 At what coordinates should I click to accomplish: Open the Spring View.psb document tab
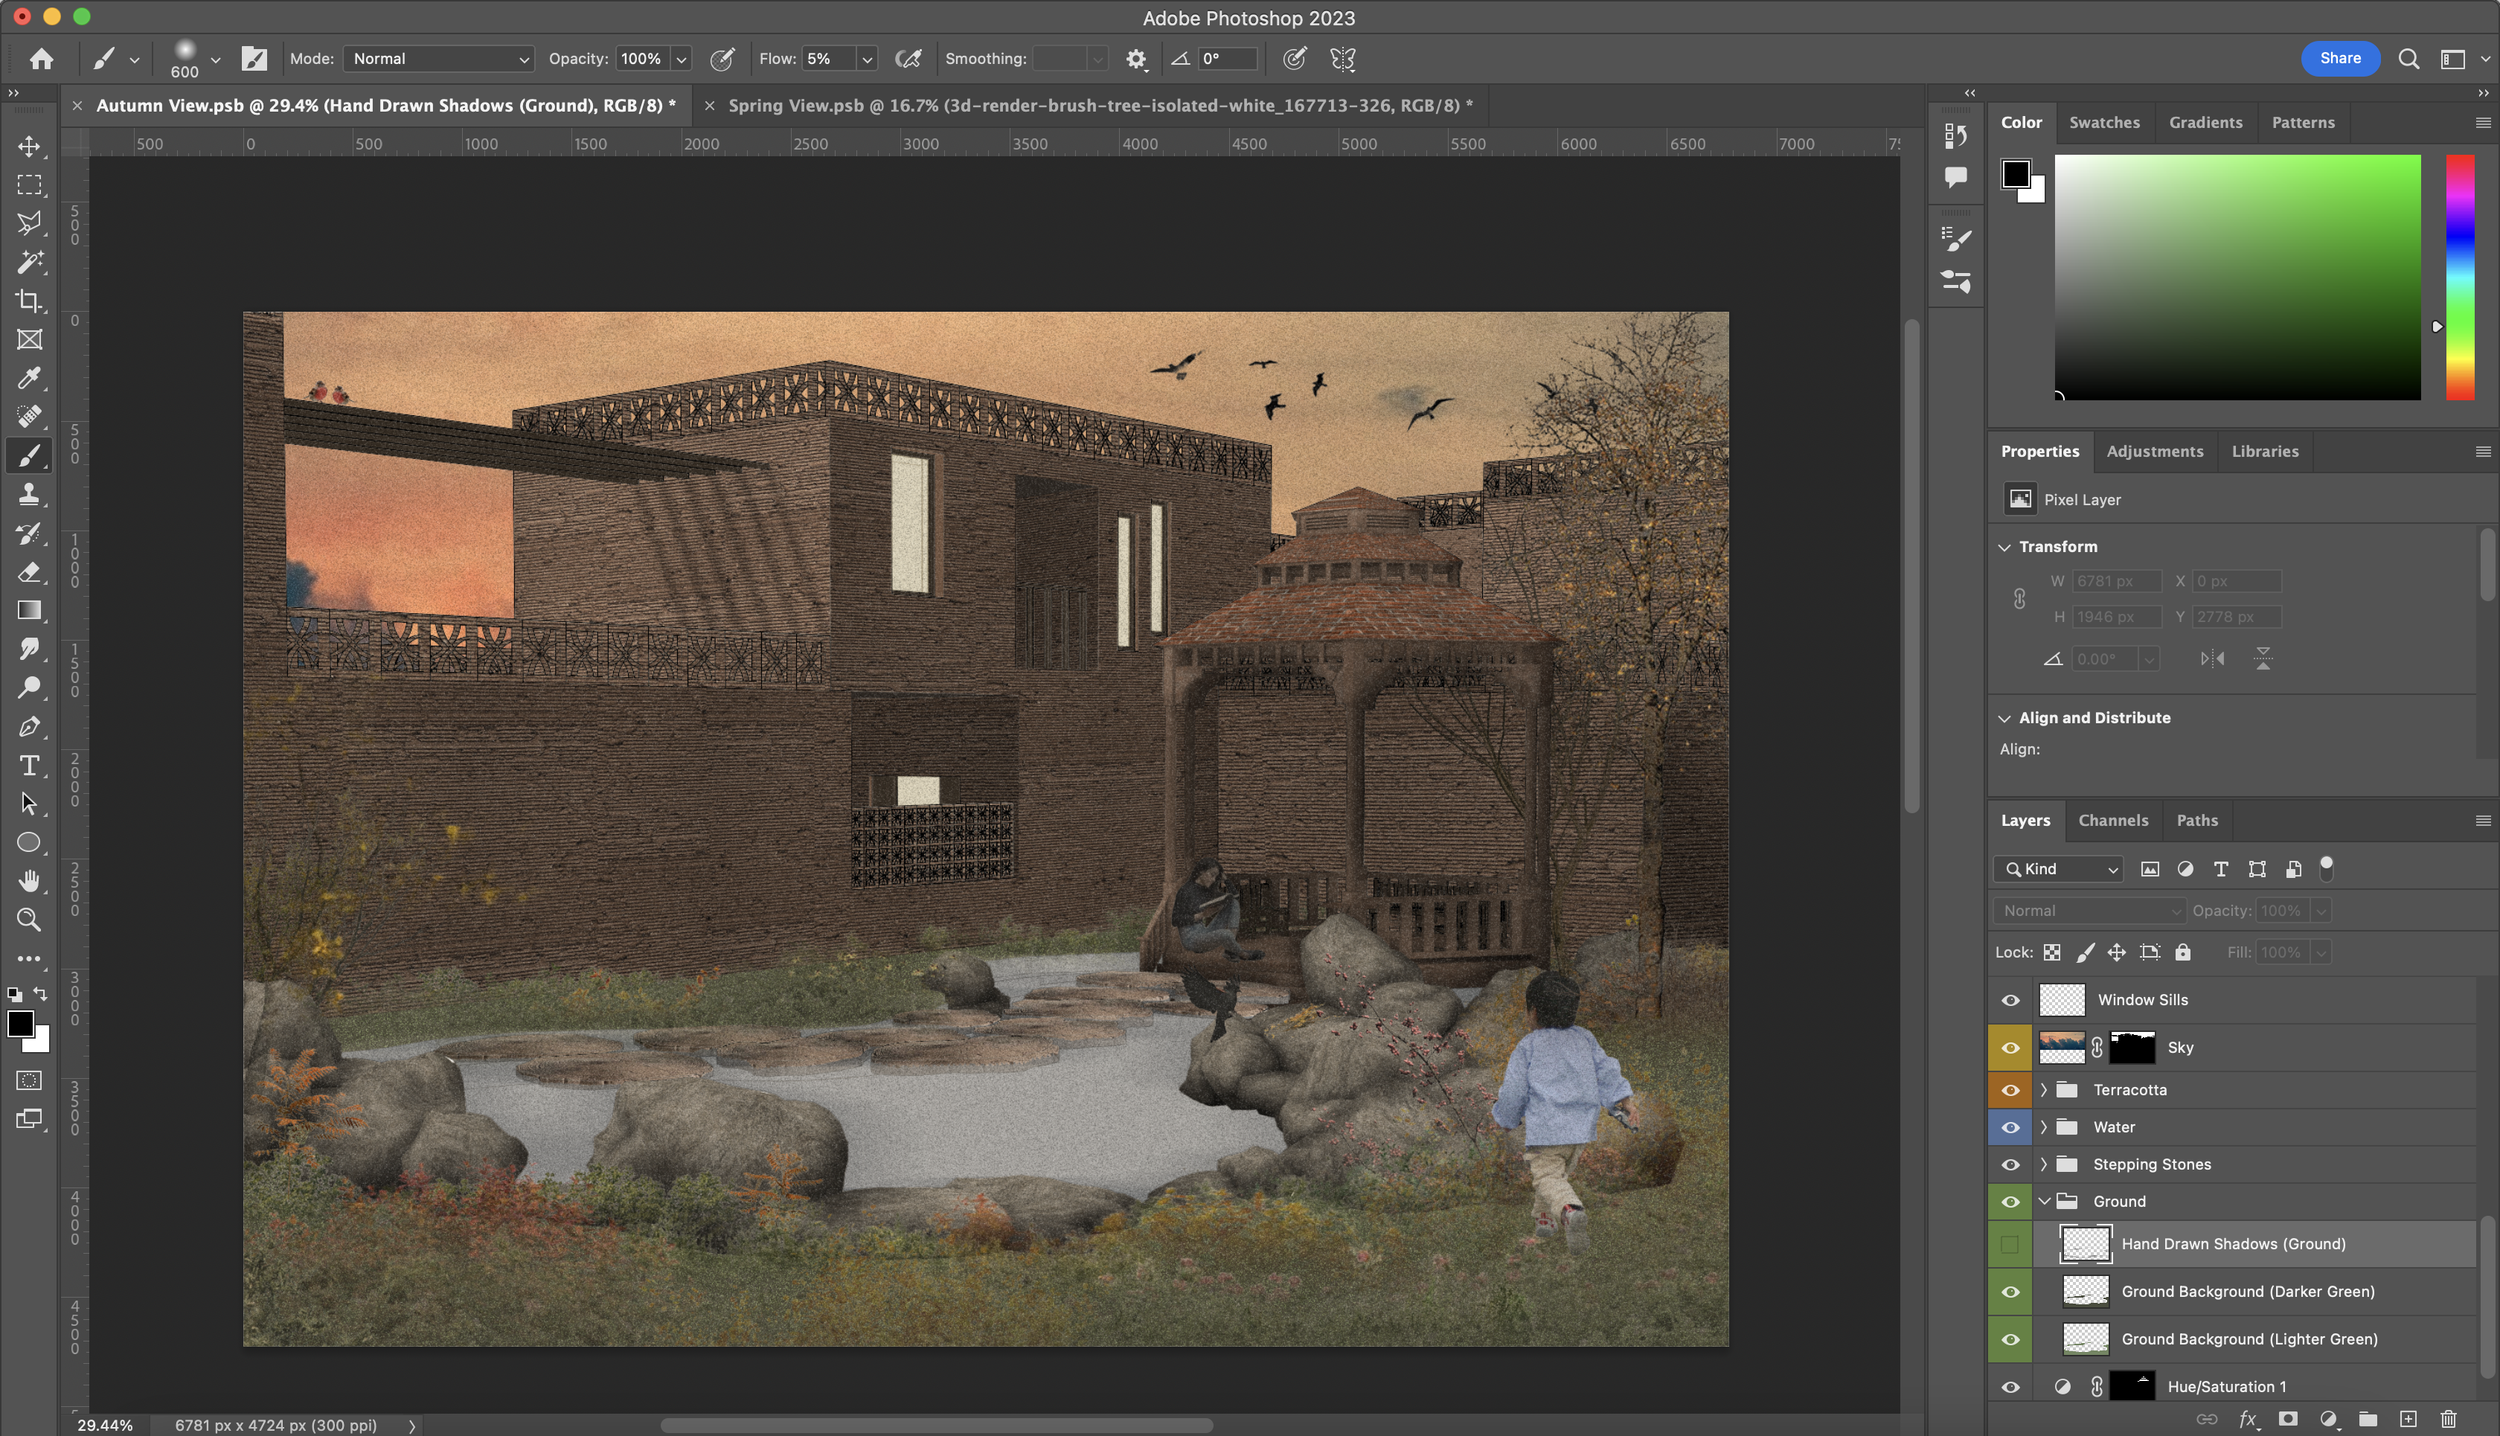tap(1099, 106)
